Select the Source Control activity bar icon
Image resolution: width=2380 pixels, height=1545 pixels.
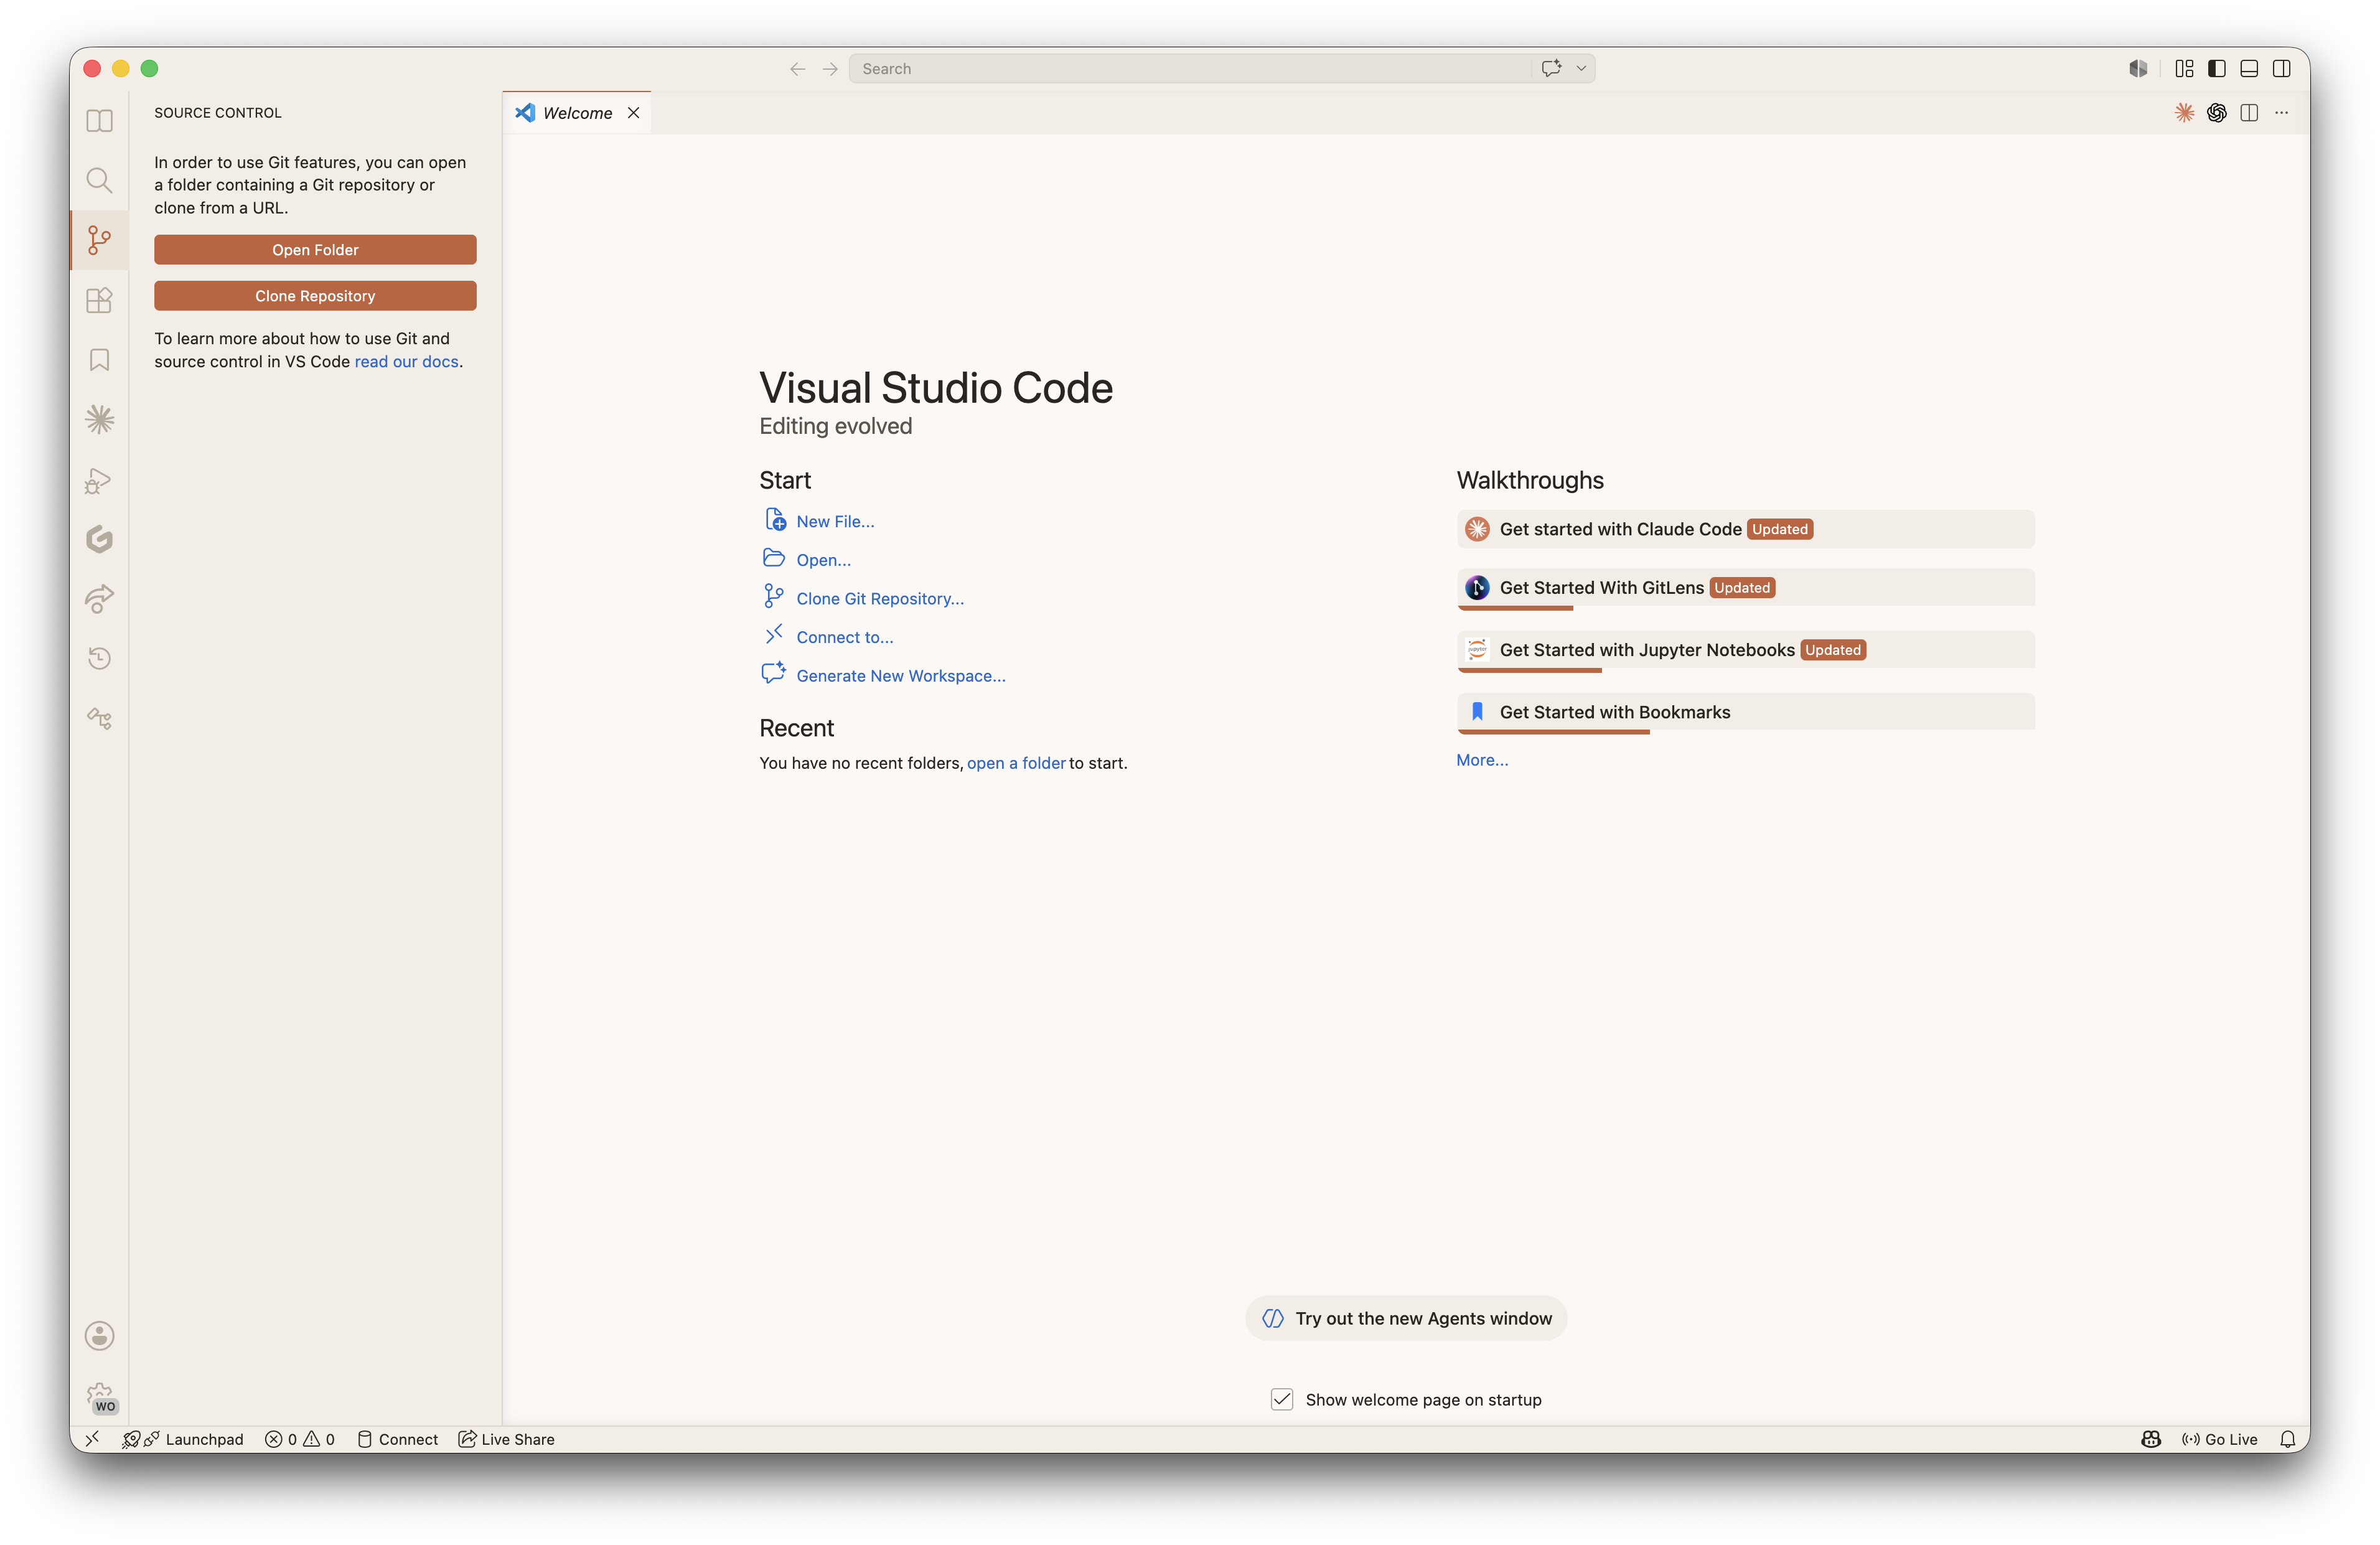click(x=99, y=240)
